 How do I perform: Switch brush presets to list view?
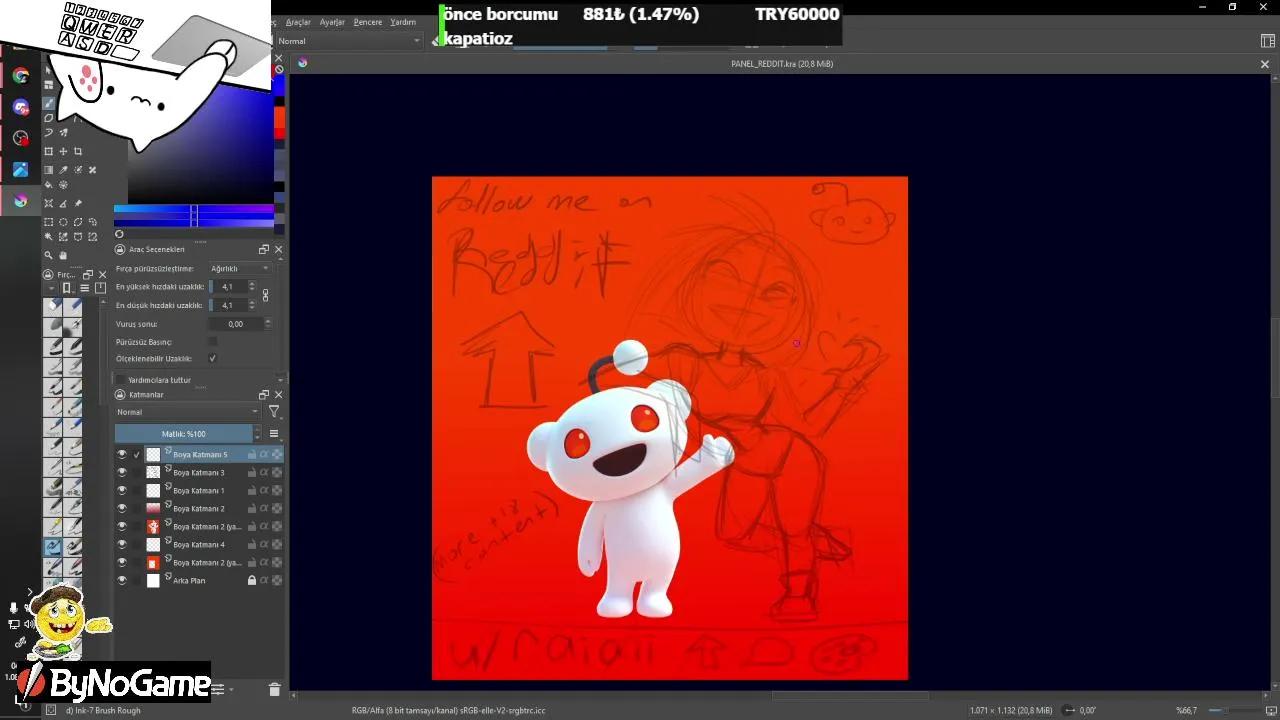click(84, 288)
